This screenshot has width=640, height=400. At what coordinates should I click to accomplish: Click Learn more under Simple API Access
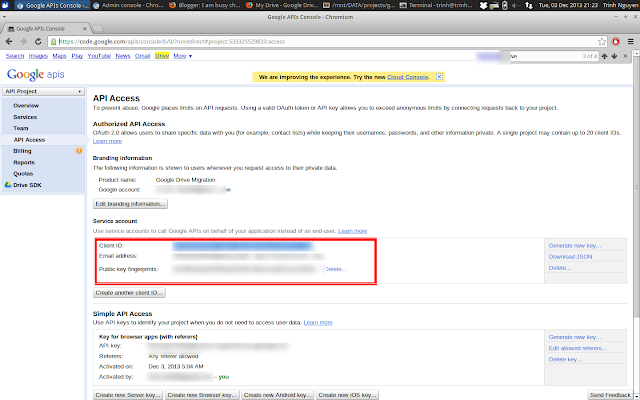(x=318, y=322)
